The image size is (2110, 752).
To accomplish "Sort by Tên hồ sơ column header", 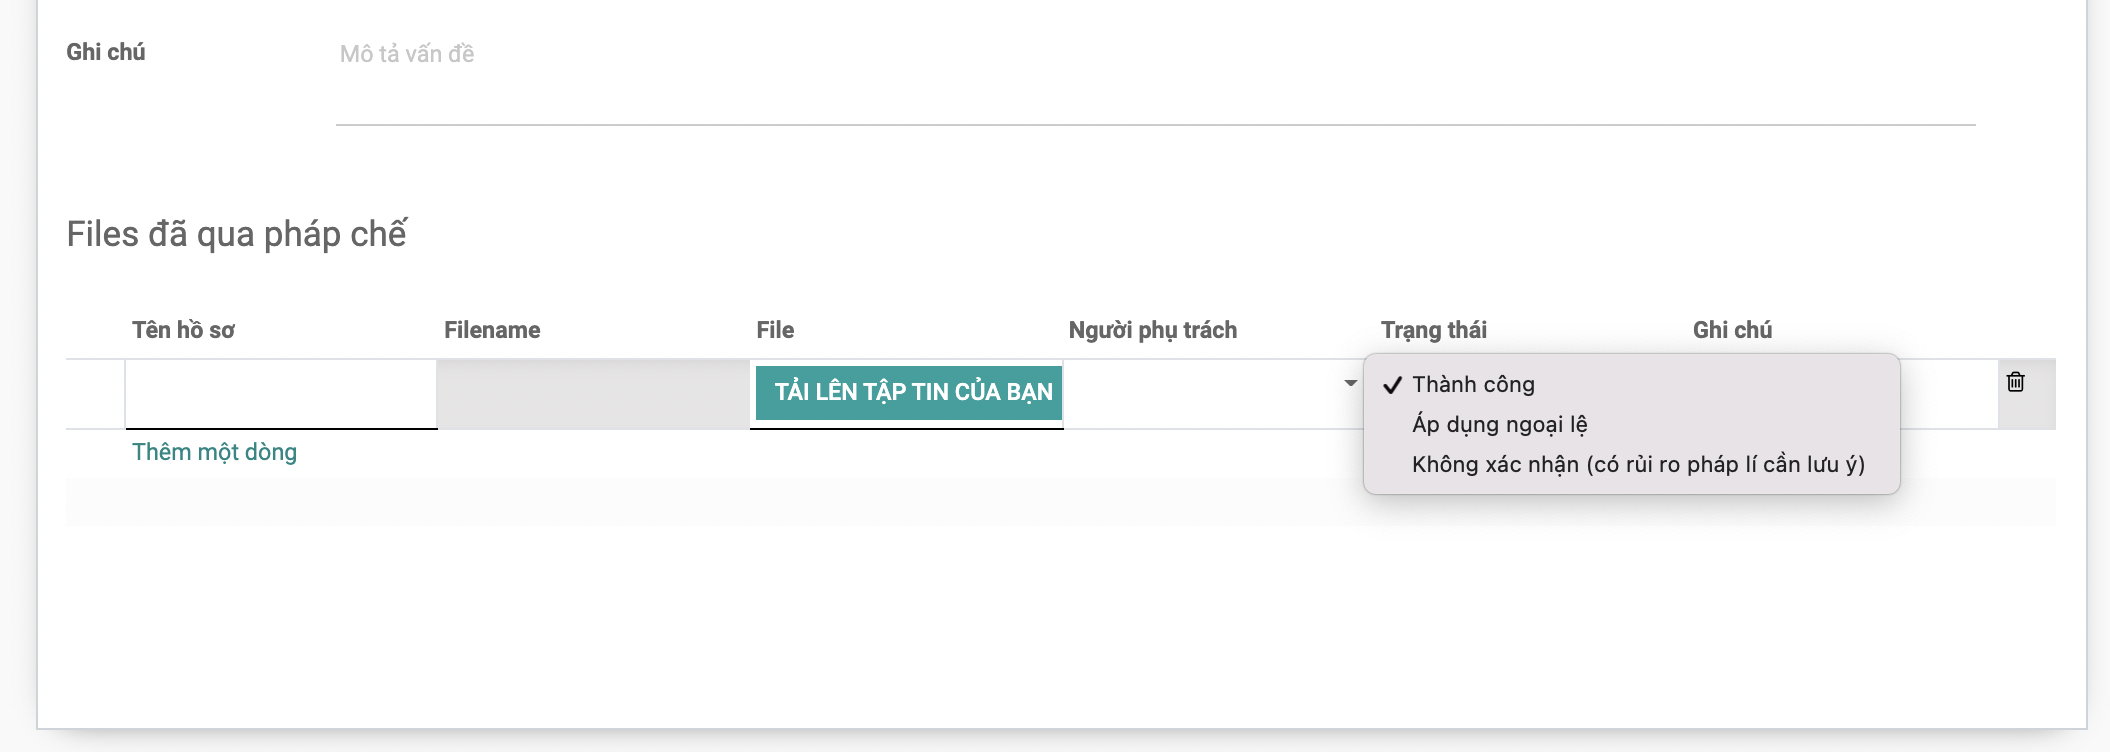I will [x=183, y=330].
